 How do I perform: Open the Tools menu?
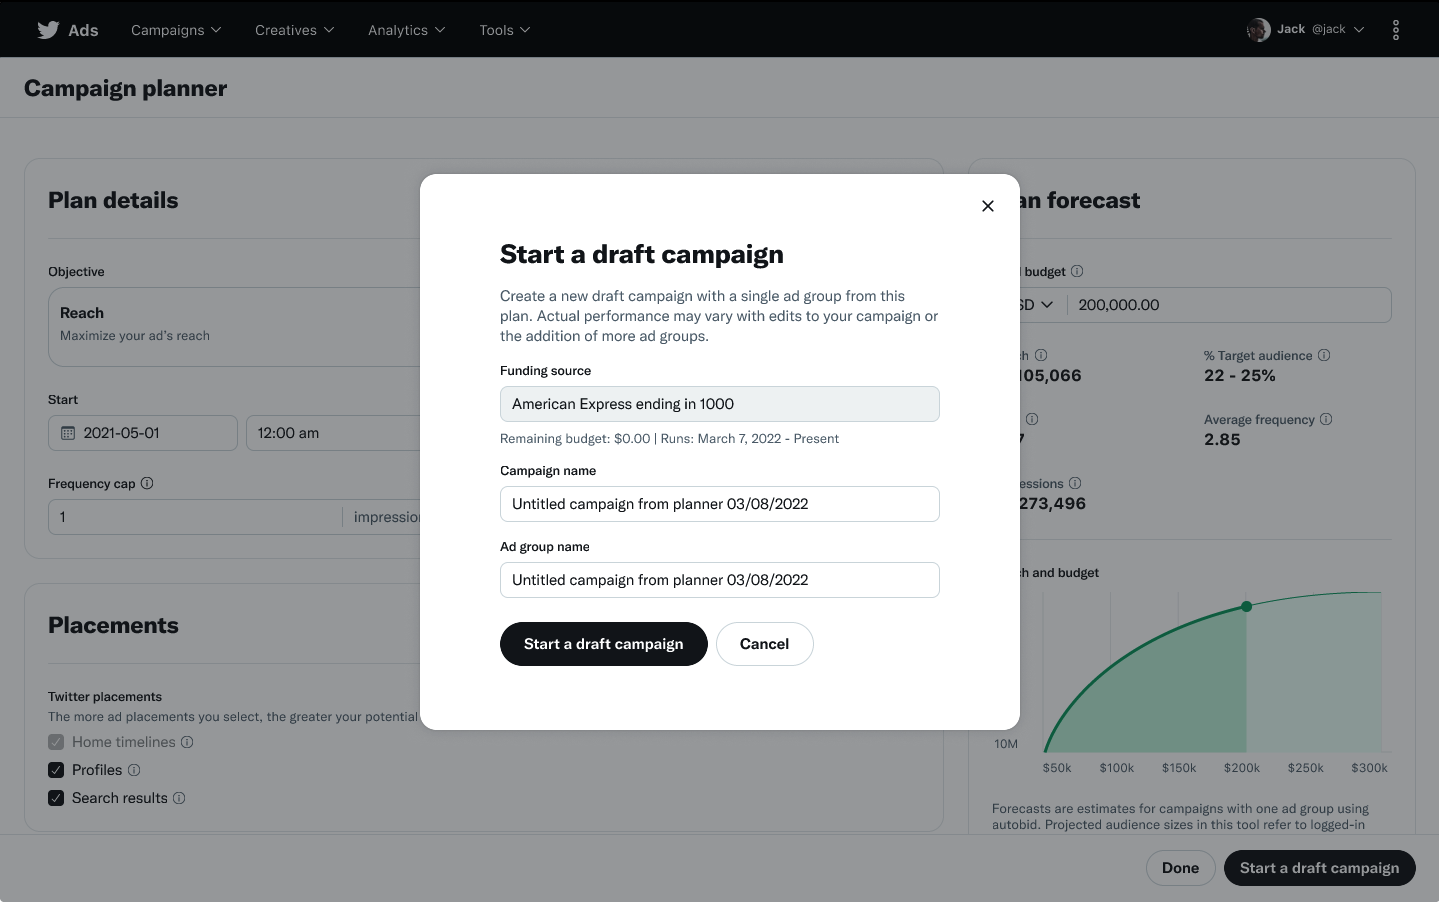(504, 30)
